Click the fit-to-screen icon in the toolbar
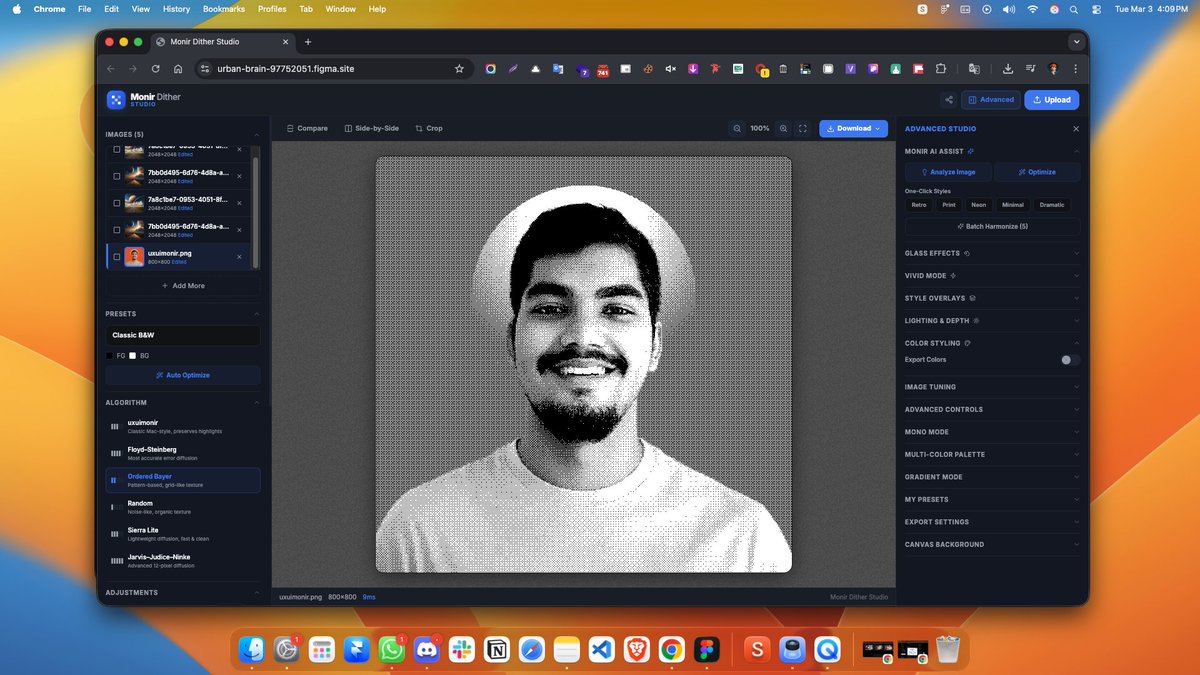This screenshot has height=675, width=1200. (802, 128)
